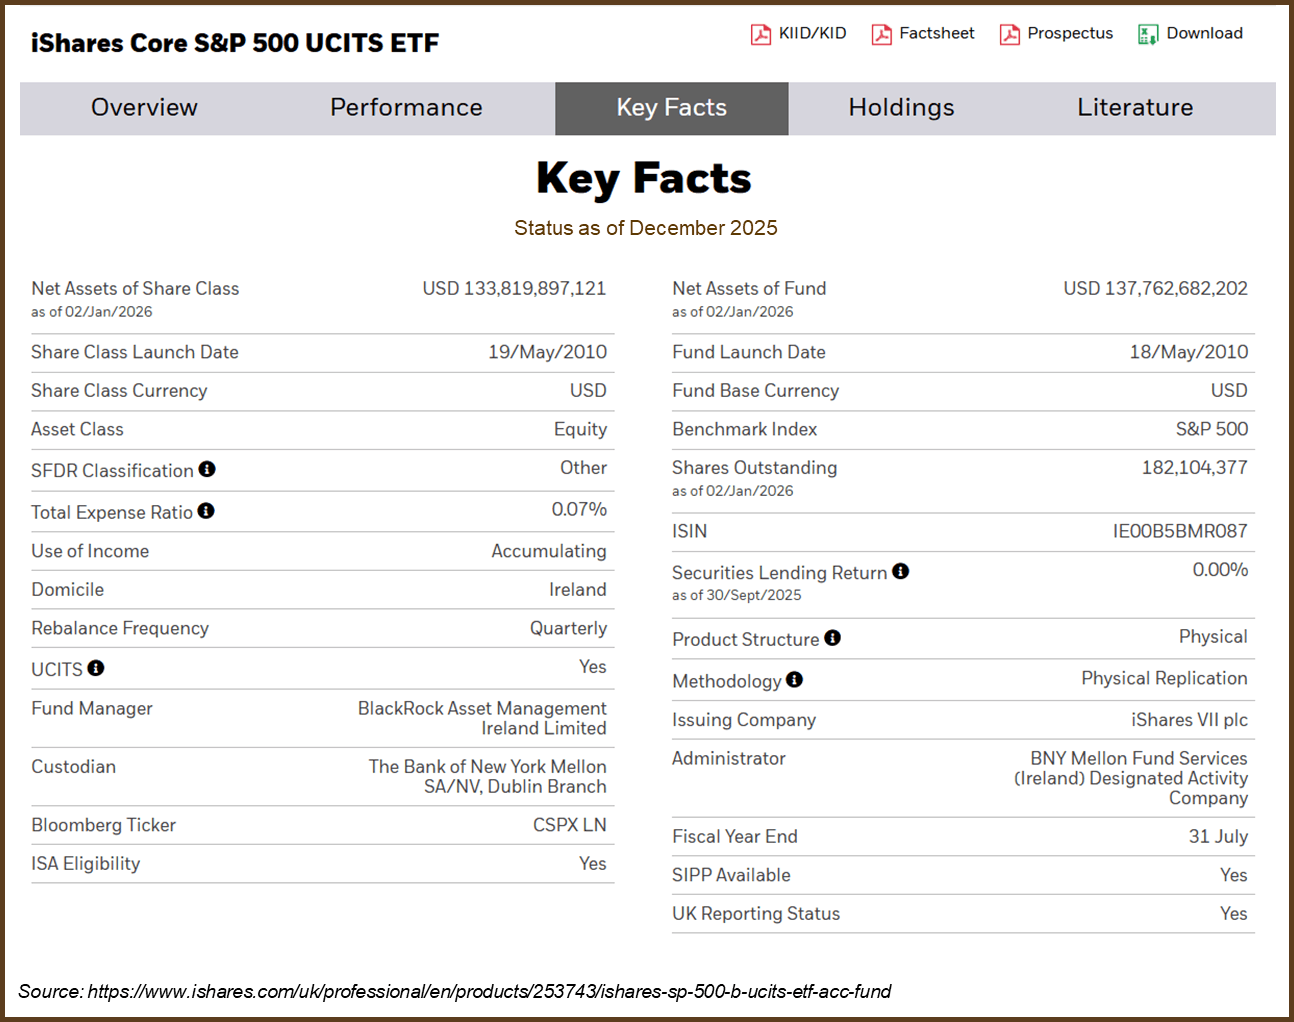Click the Key Facts heading
Image resolution: width=1294 pixels, height=1022 pixels.
[x=644, y=179]
